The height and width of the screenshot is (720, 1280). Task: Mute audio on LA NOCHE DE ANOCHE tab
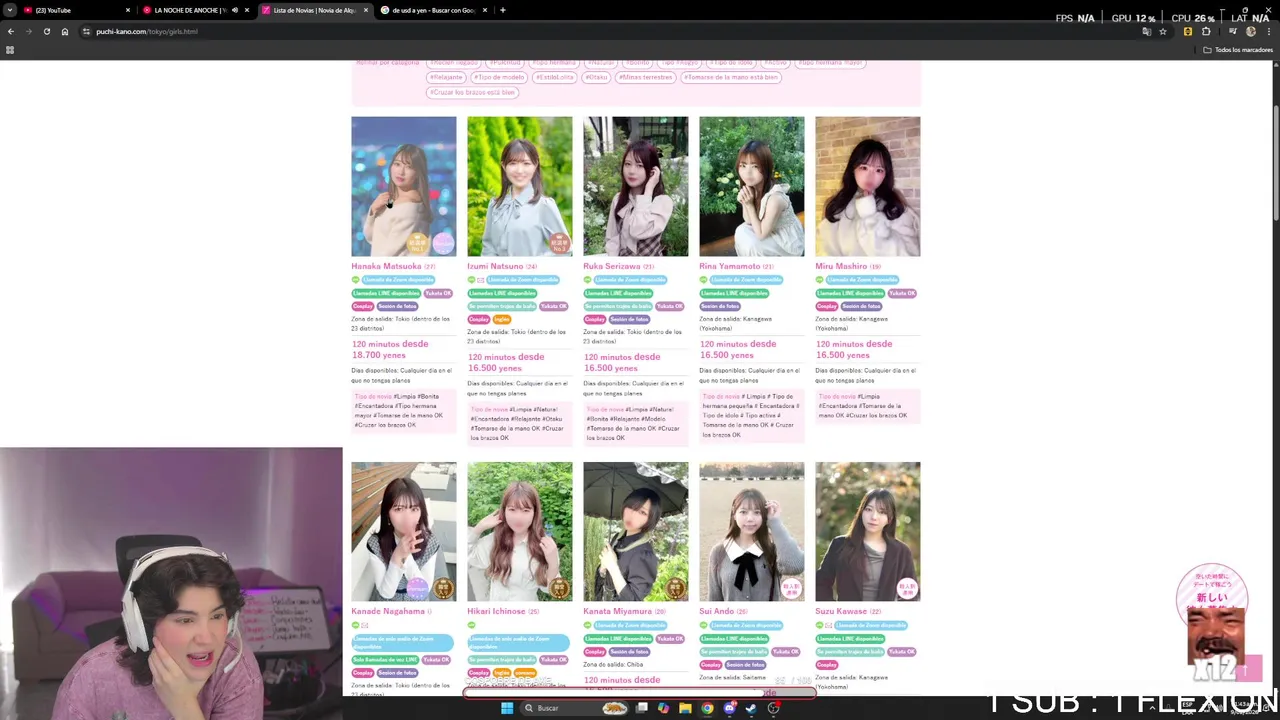click(235, 10)
